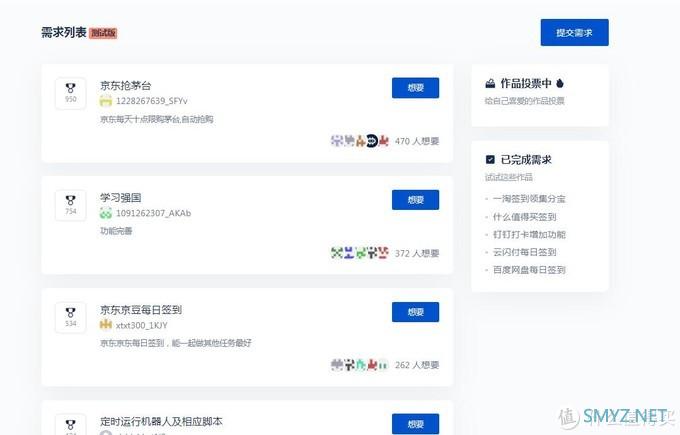Click the 需求列表 page heading

click(64, 33)
